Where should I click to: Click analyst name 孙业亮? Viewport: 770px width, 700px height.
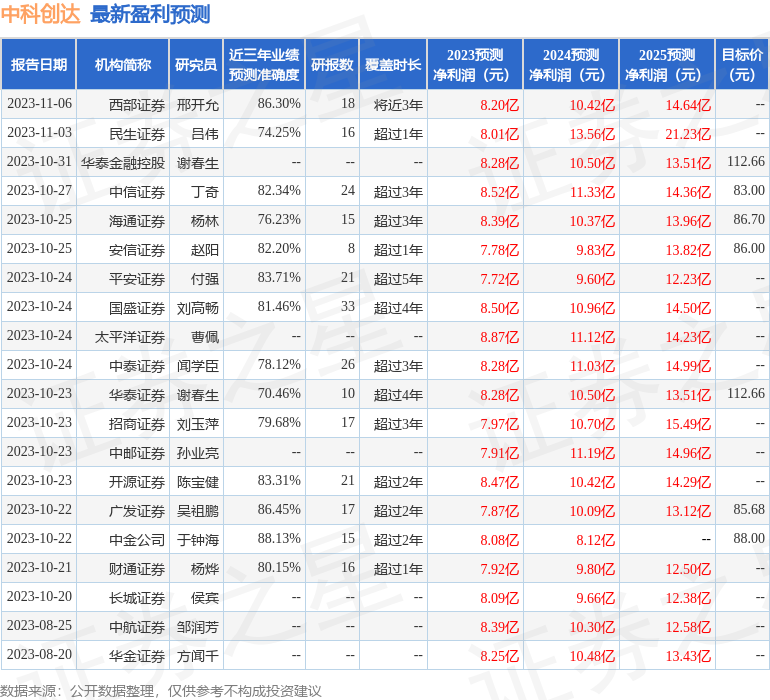pos(197,452)
